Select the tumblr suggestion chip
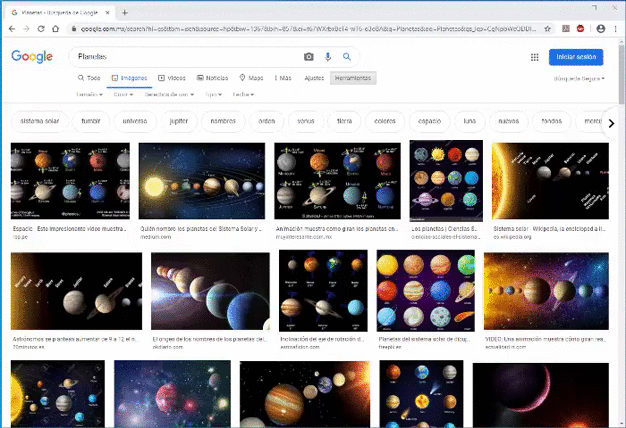Screen dimensions: 626x428 (91, 121)
